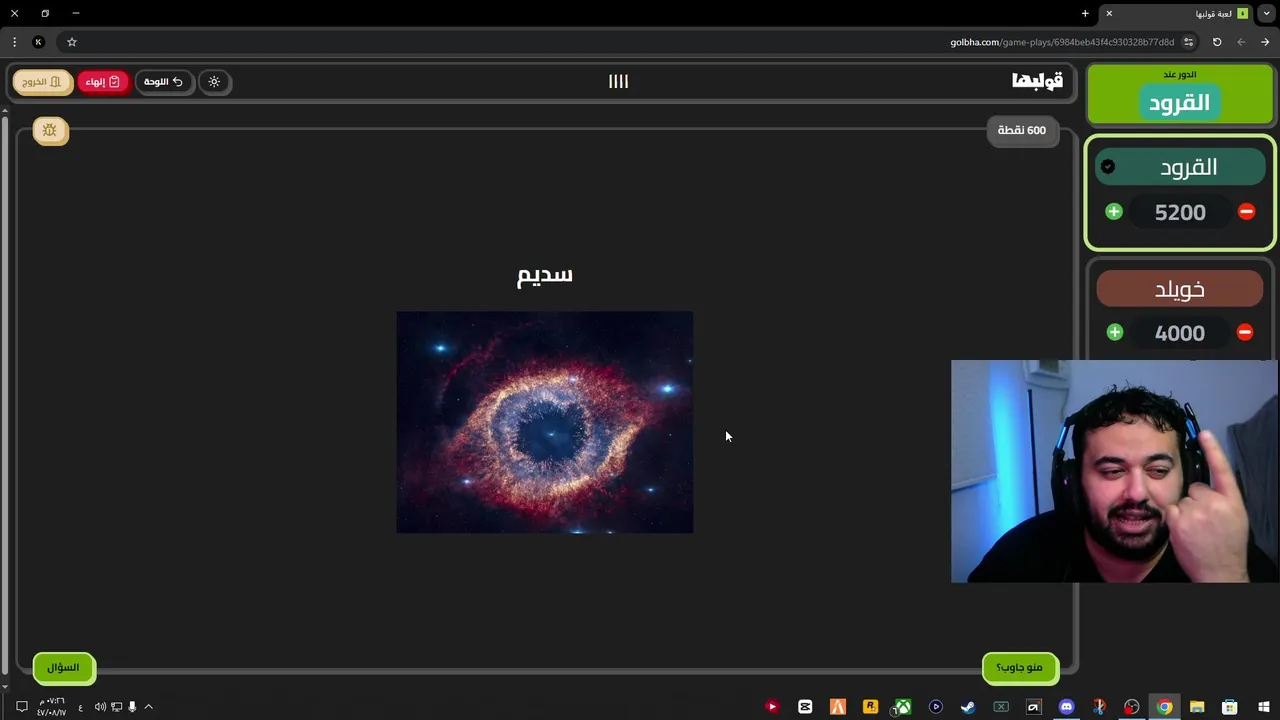Open Windows Start menu

point(1264,707)
